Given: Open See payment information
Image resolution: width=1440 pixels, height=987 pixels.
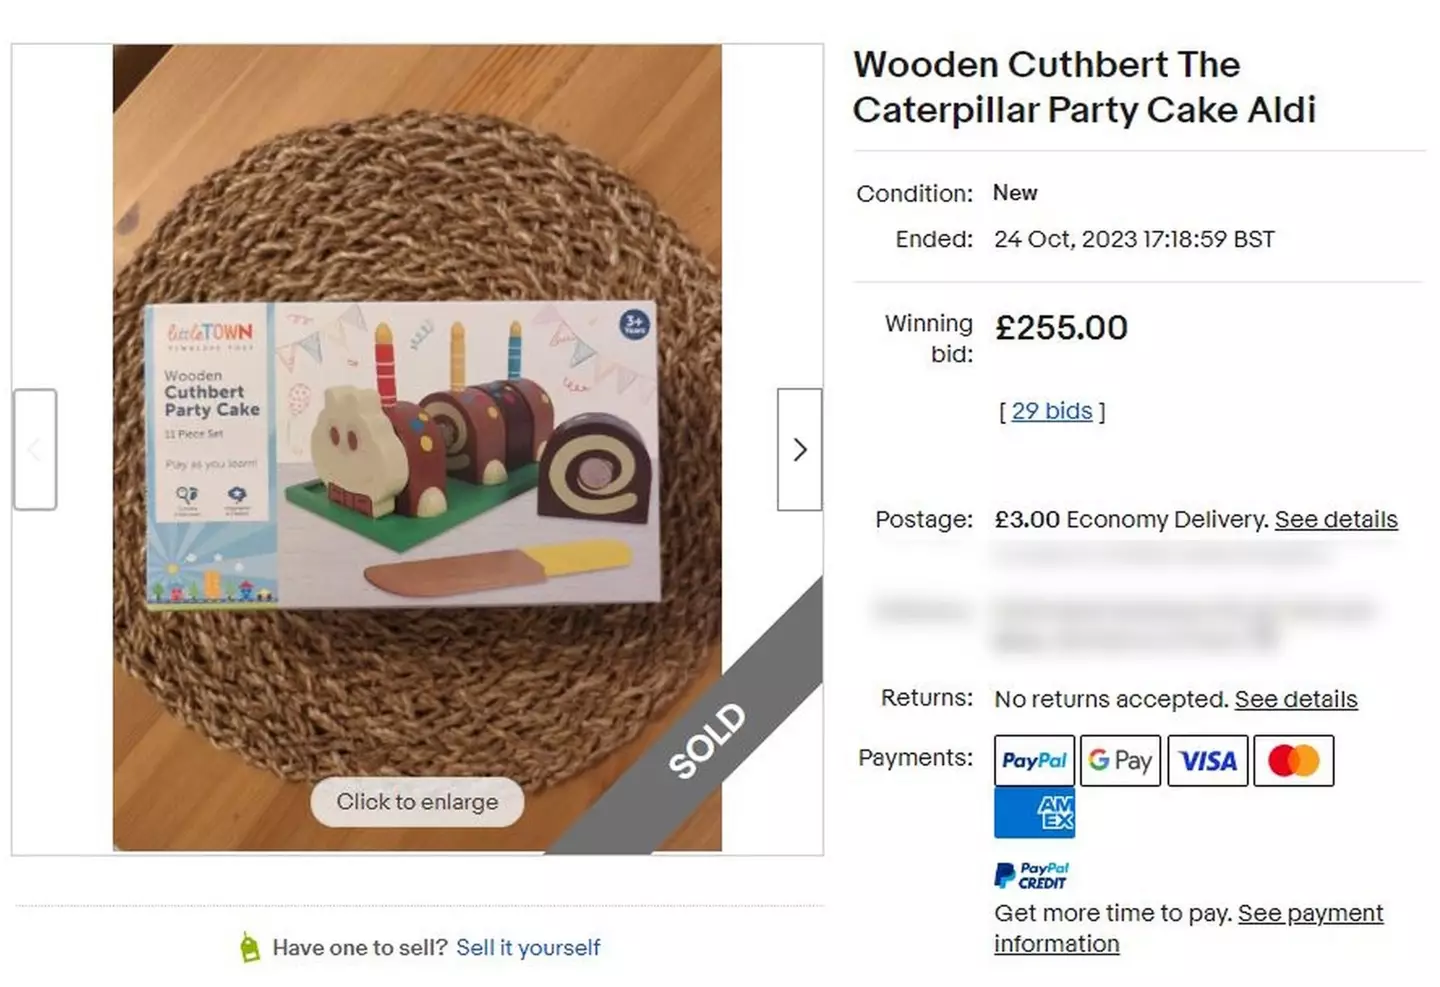Looking at the screenshot, I should click(1311, 913).
